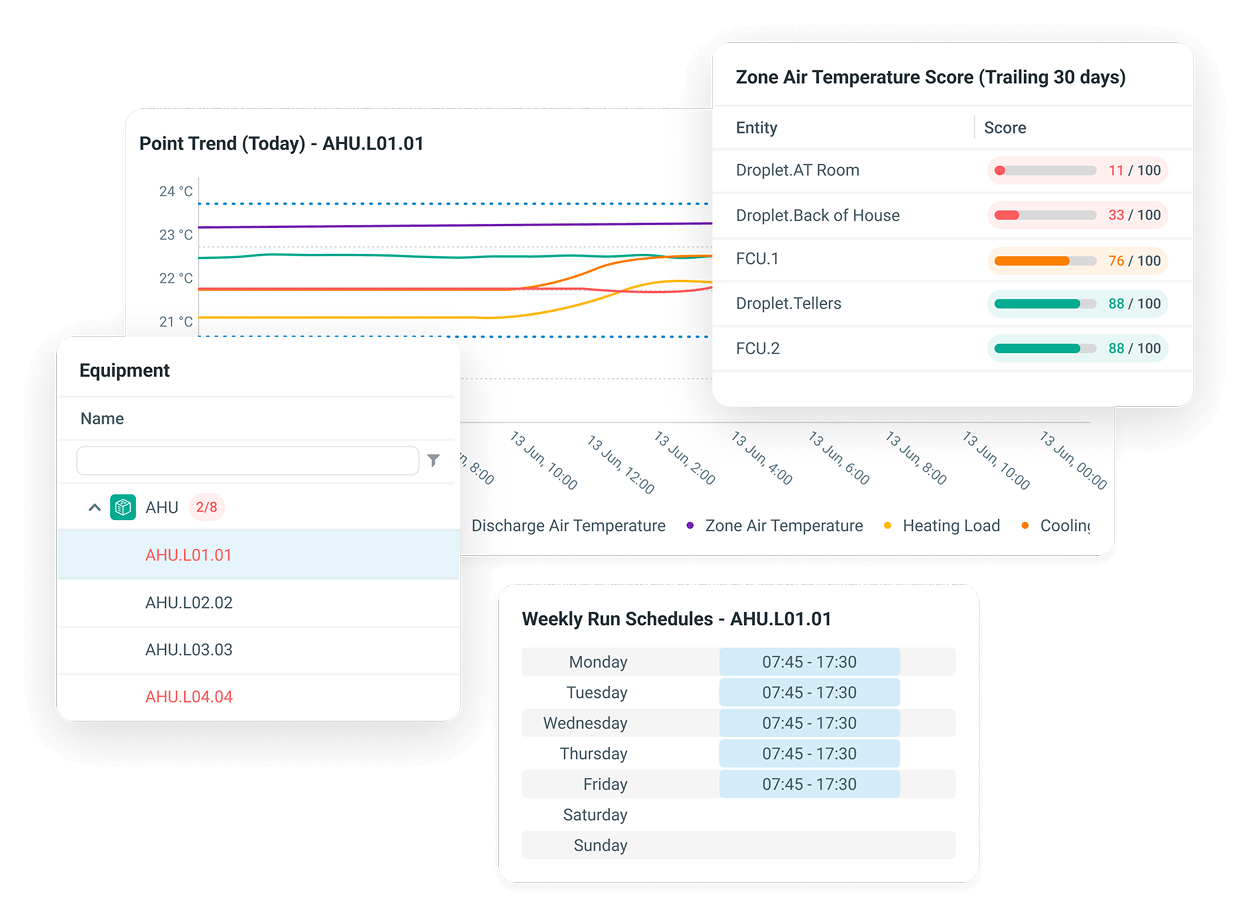Click the Point Trend (Today) chart title
1250x904 pixels.
pyautogui.click(x=281, y=144)
